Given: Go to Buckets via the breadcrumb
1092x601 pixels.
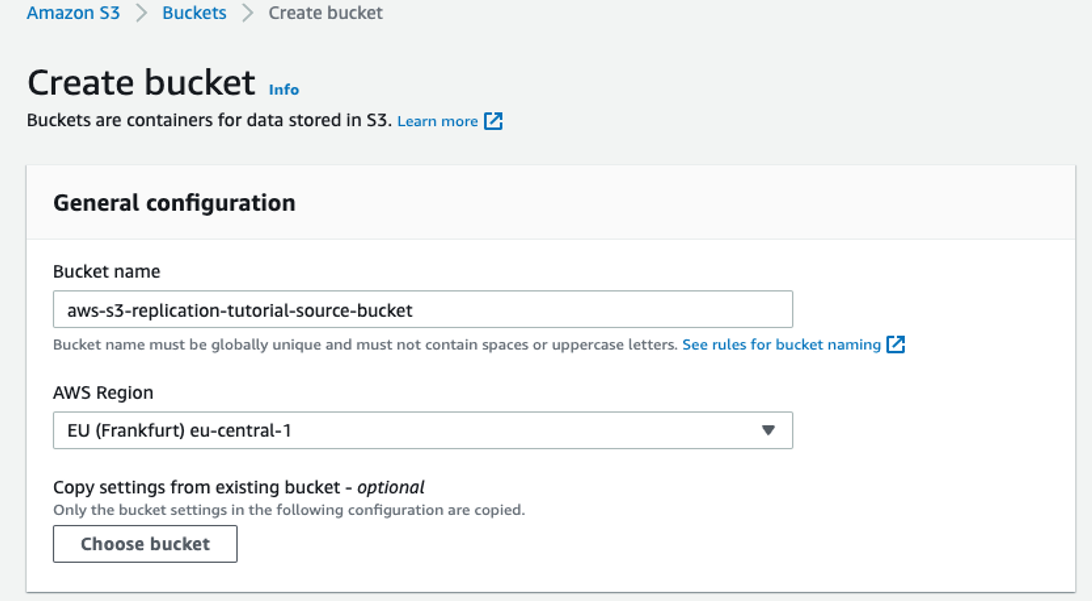Looking at the screenshot, I should click(194, 13).
